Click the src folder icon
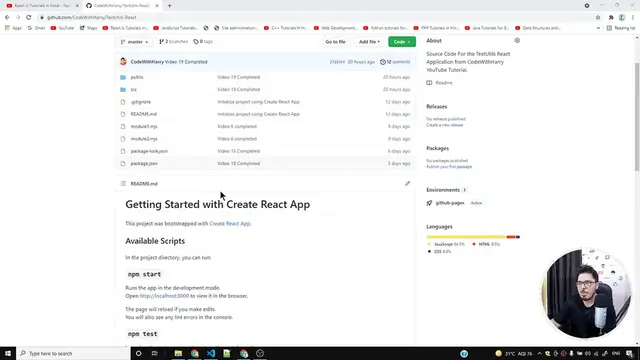 click(123, 89)
